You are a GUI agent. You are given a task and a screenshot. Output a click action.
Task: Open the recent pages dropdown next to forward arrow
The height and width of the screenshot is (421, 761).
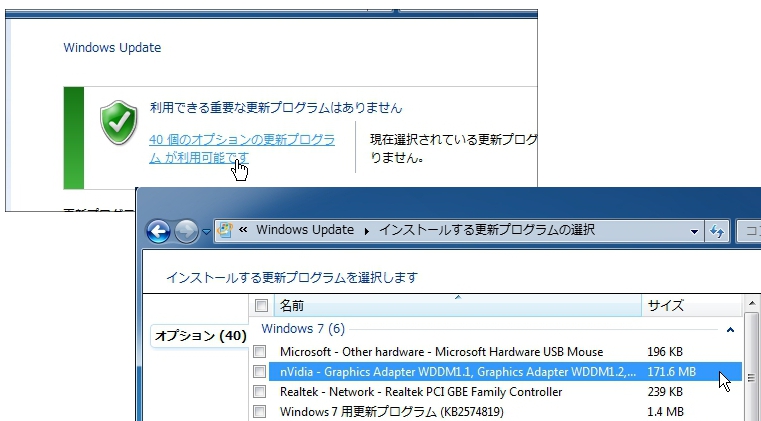(x=206, y=232)
